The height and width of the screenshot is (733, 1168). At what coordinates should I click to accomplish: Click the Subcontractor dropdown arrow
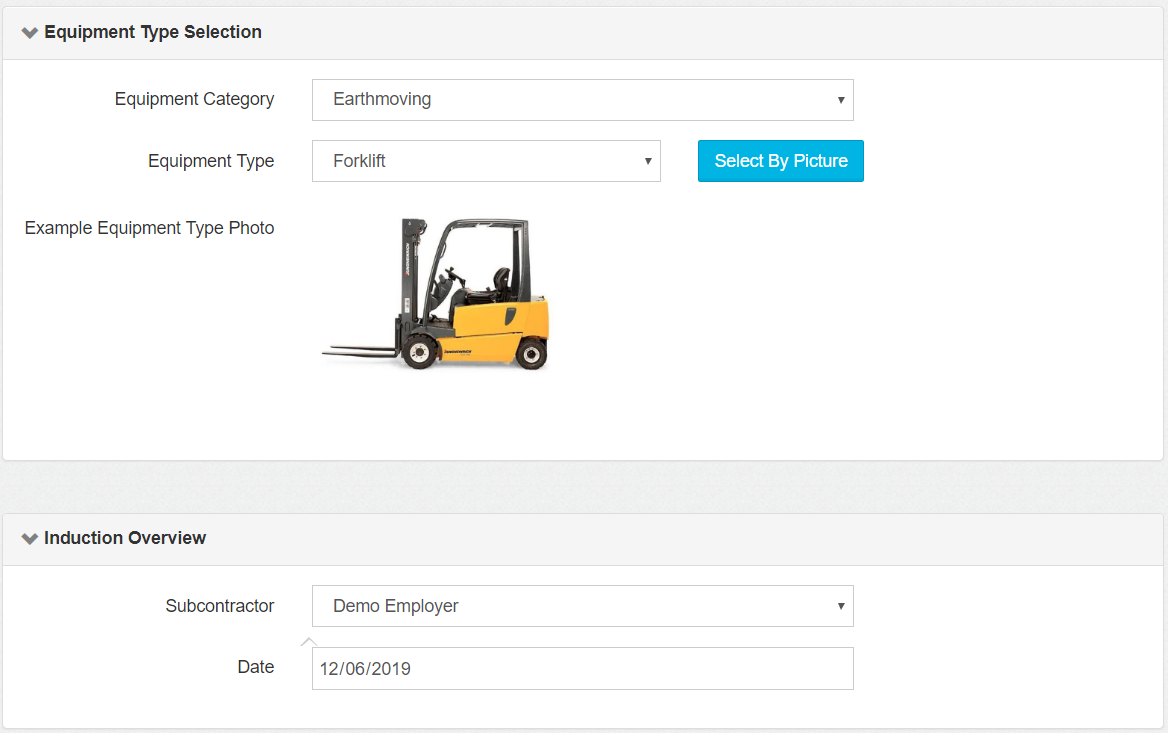click(840, 606)
